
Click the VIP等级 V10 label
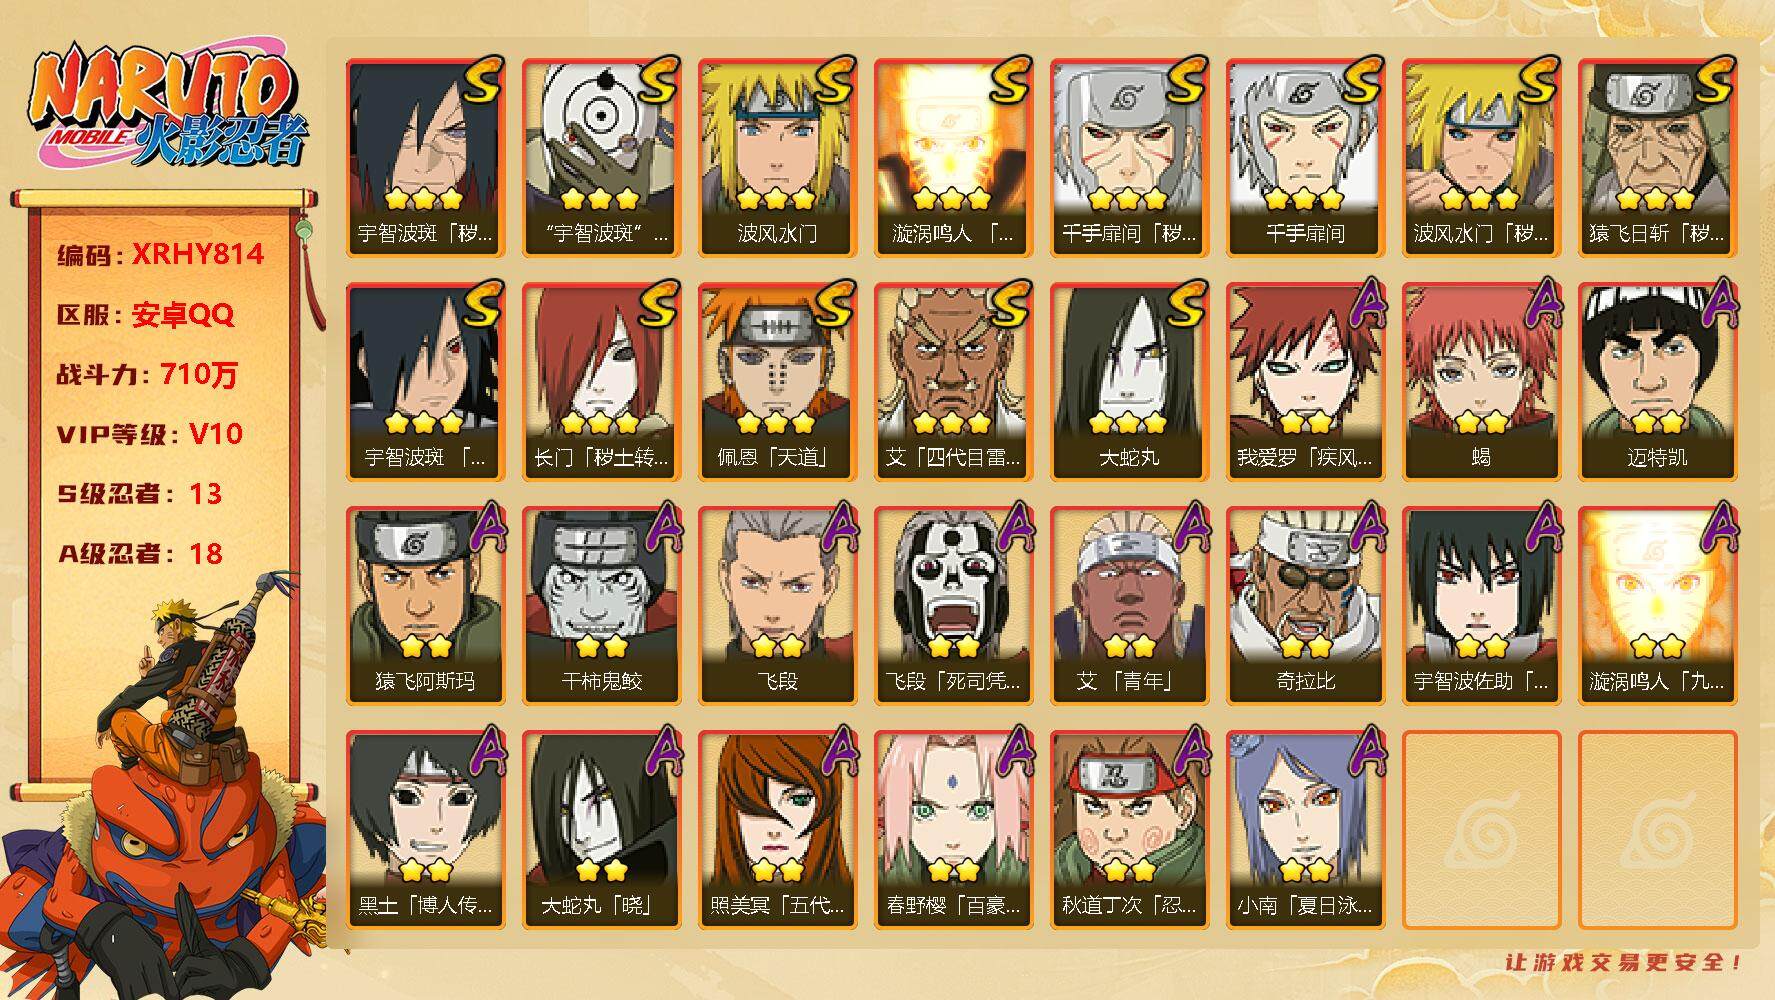(x=150, y=434)
